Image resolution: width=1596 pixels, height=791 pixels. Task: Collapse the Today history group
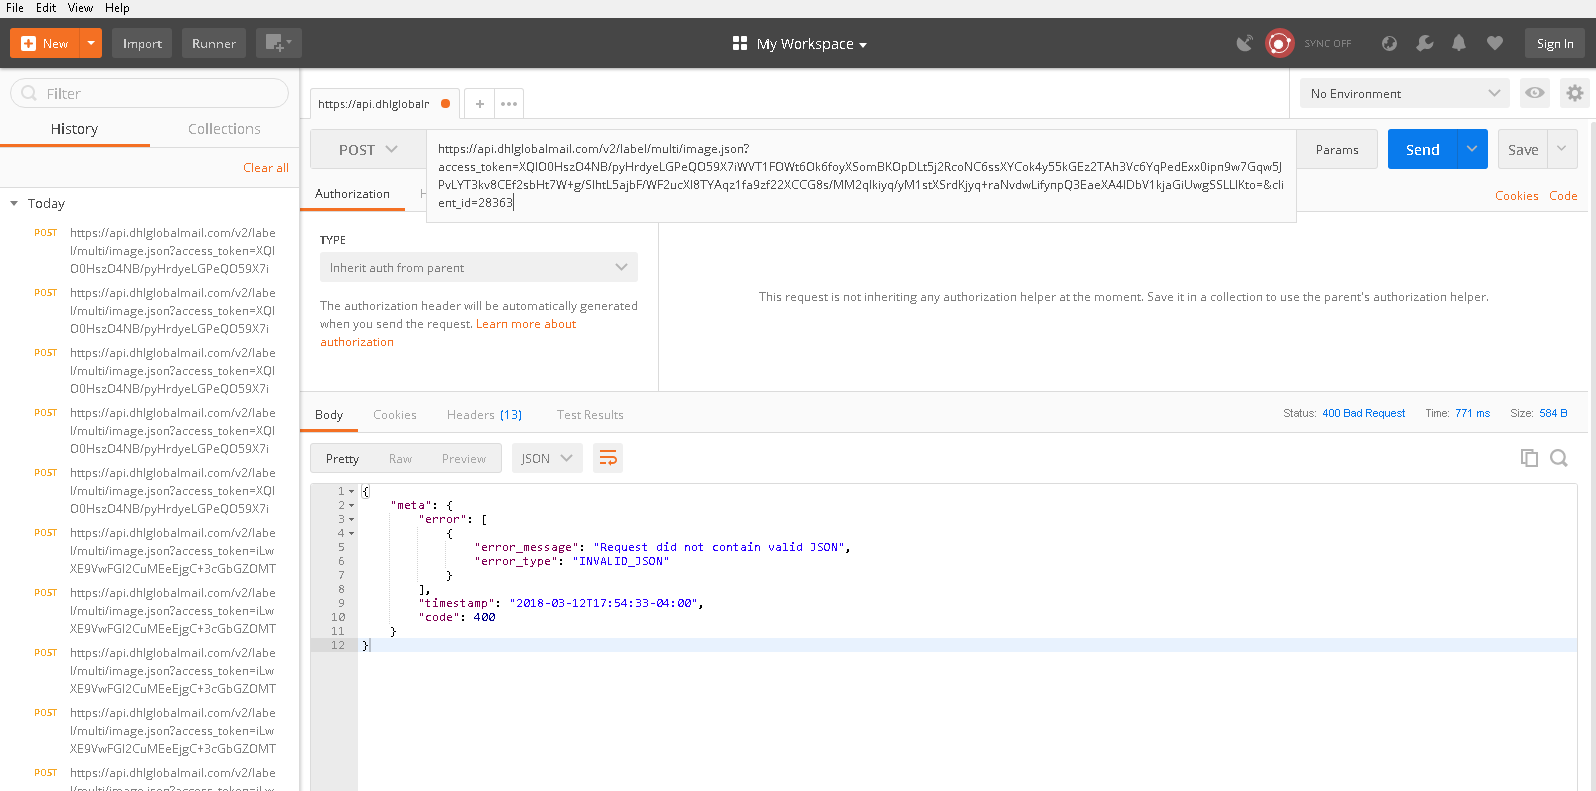point(14,203)
